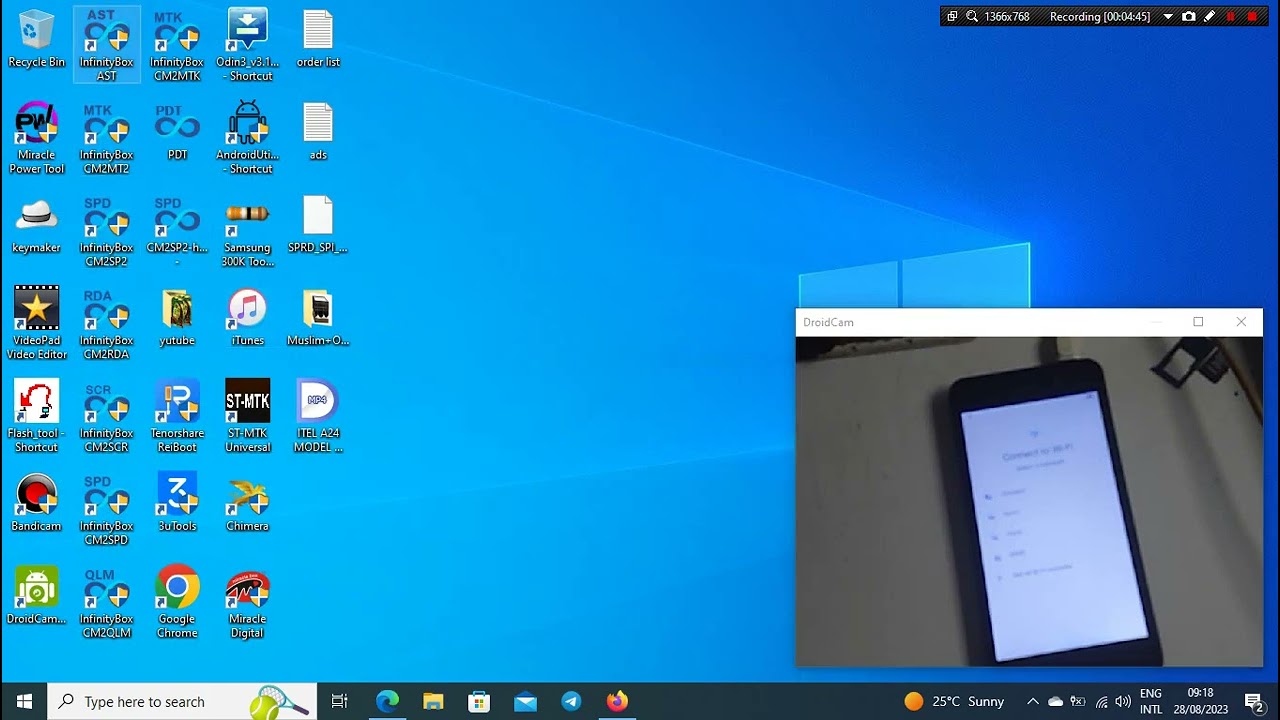
Task: Open the ads text file
Action: [318, 132]
